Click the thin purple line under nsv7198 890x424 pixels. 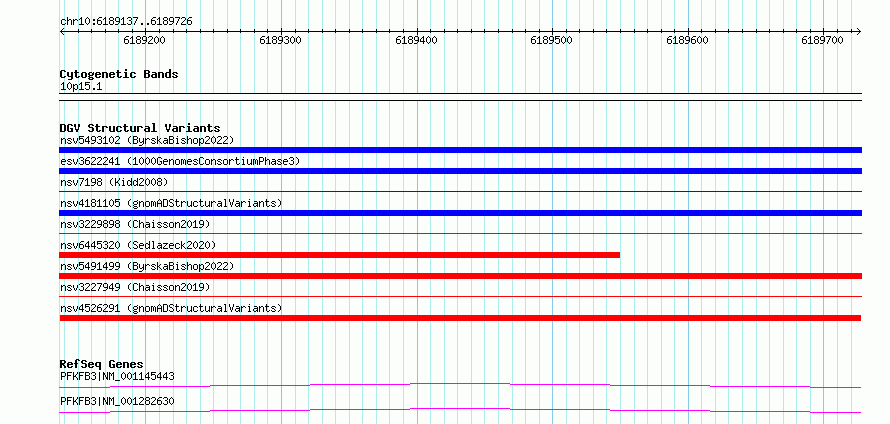coord(460,192)
